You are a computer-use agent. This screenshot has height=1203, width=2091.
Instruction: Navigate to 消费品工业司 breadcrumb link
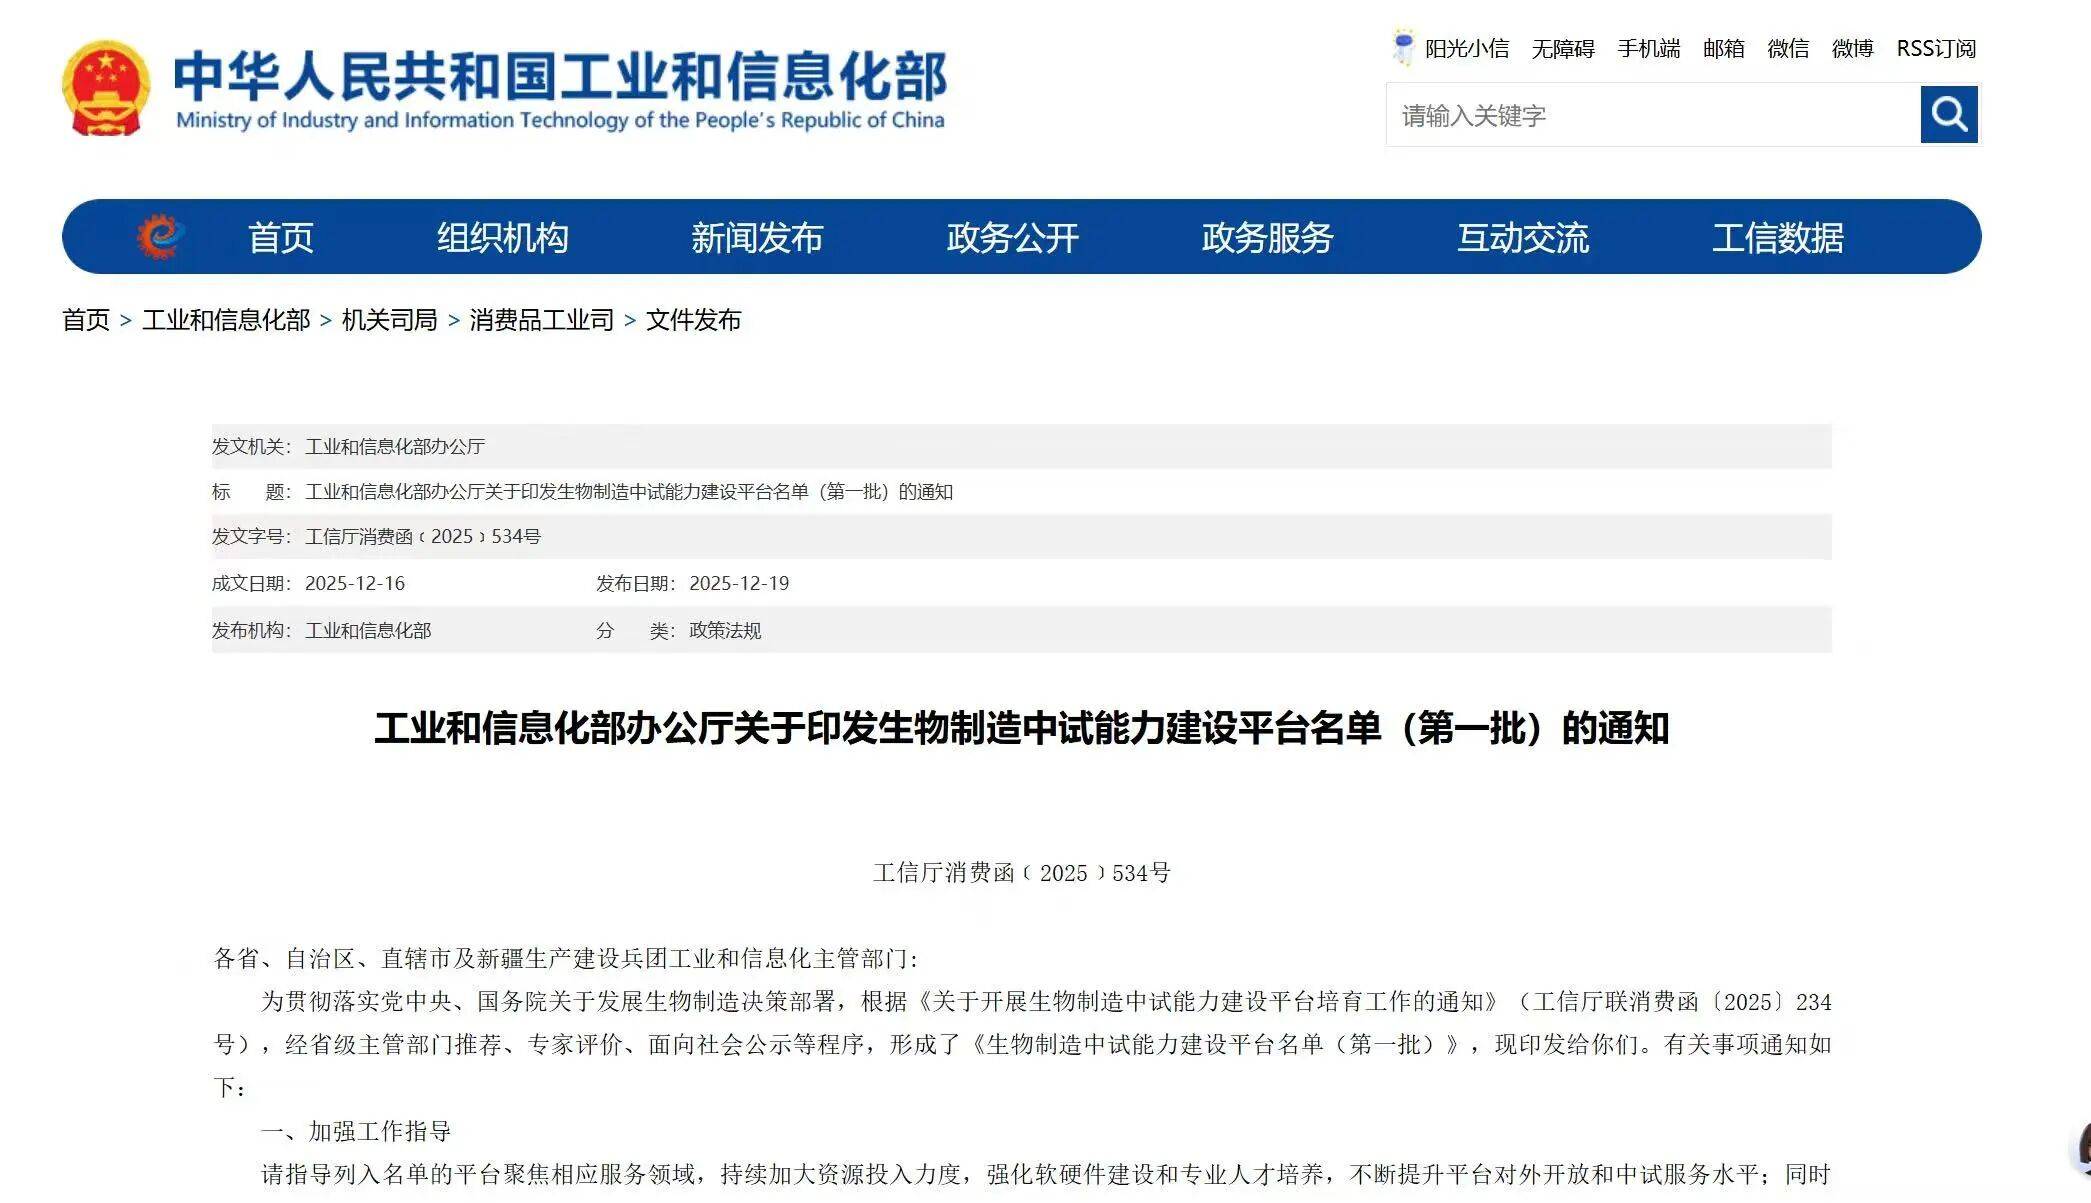click(x=541, y=320)
